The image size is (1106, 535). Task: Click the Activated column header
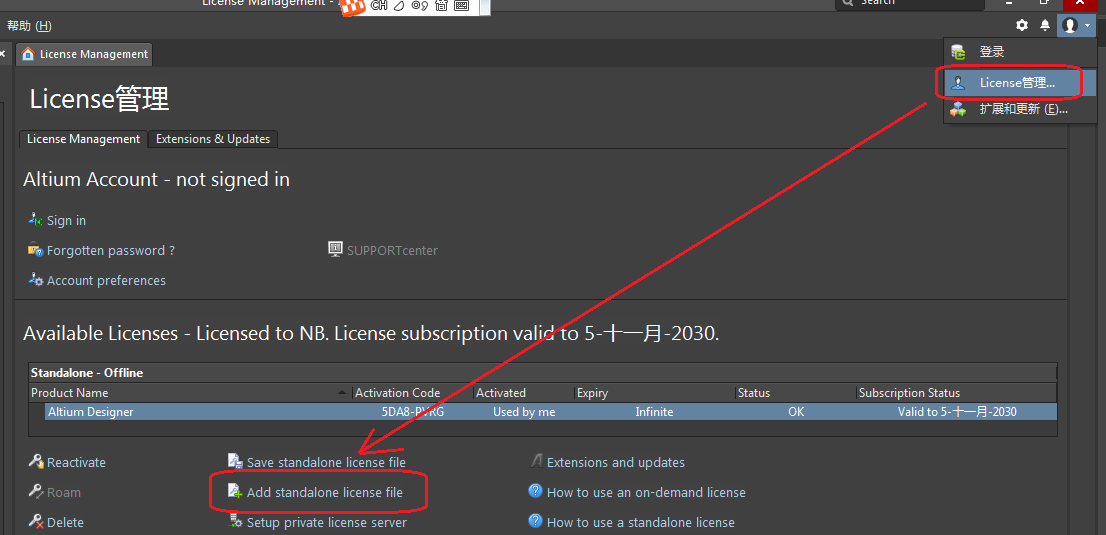pyautogui.click(x=523, y=392)
